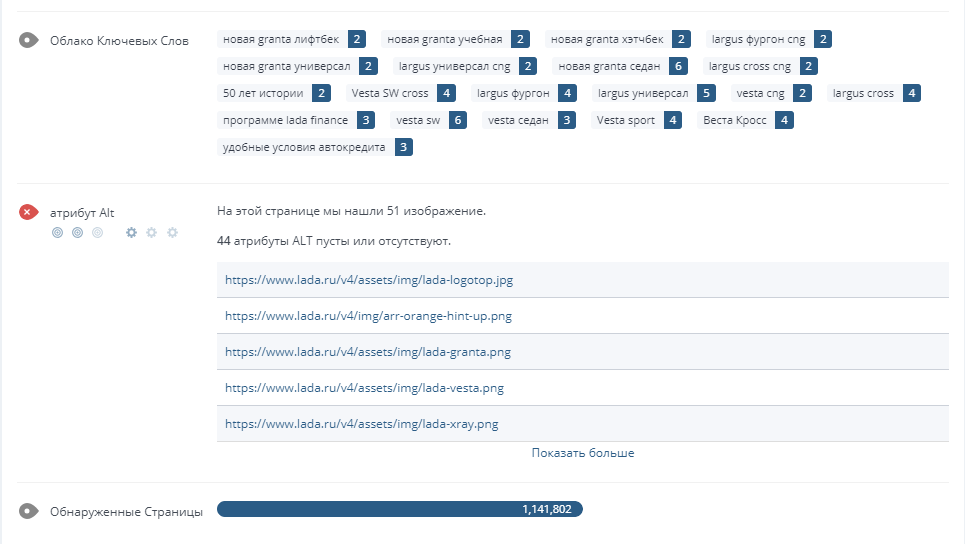Open the lada-logotop.jpg image link
965x544 pixels.
pos(369,280)
